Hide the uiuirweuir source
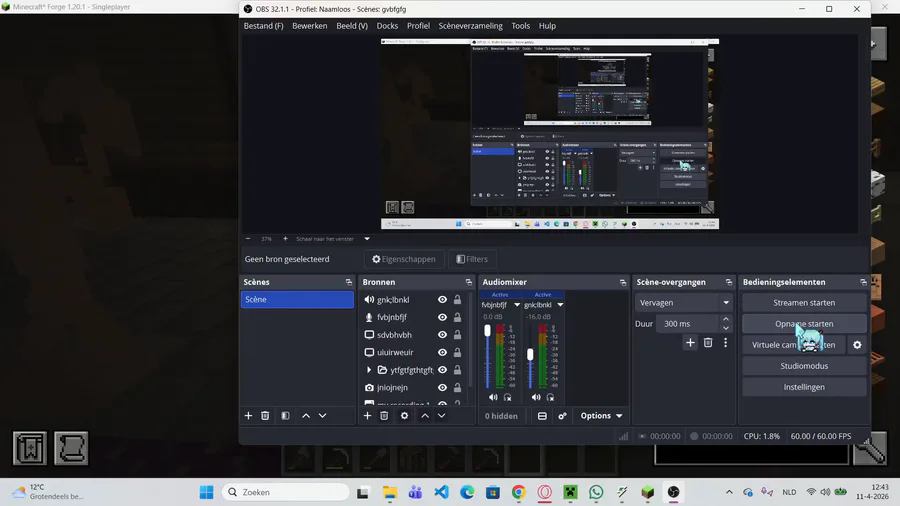The width and height of the screenshot is (900, 506). (x=442, y=352)
